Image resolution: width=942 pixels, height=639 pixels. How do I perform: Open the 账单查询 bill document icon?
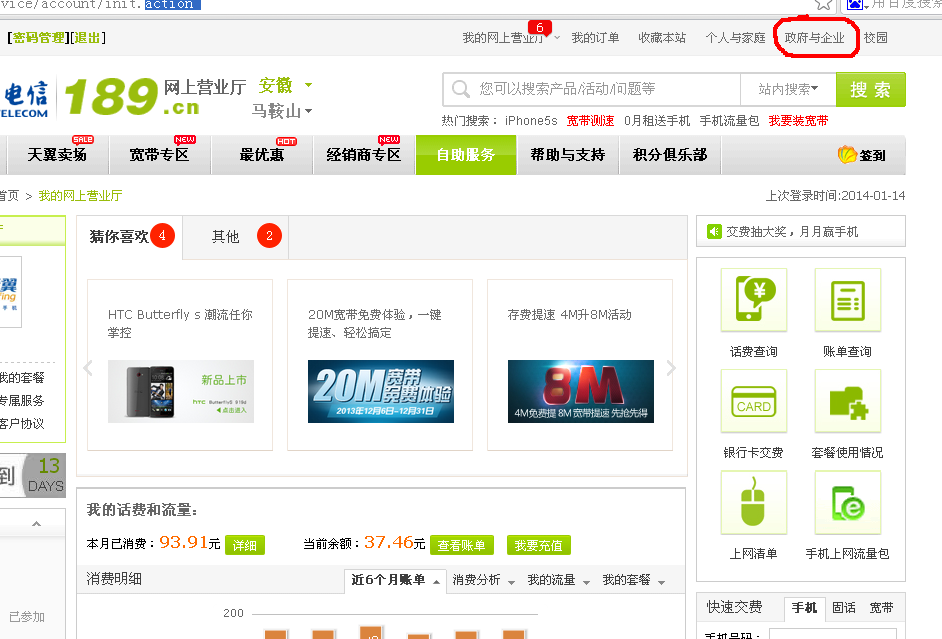pyautogui.click(x=848, y=300)
